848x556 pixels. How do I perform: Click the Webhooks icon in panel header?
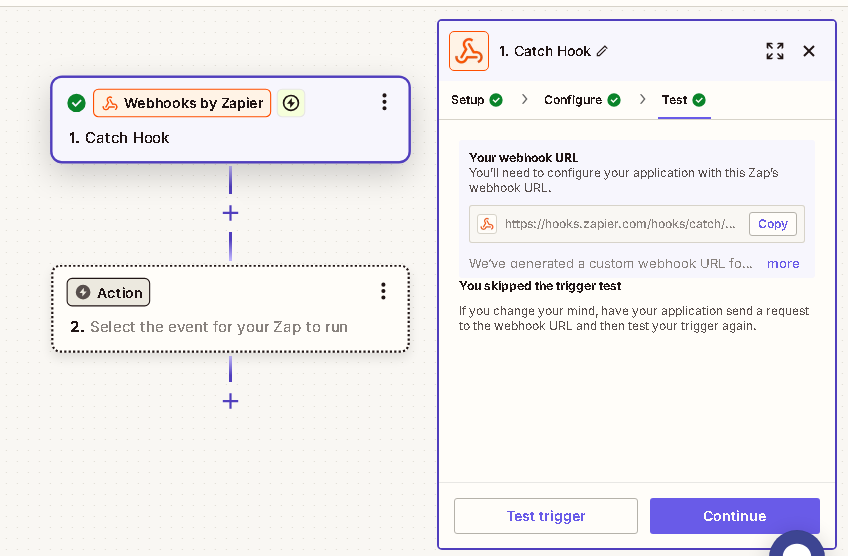469,51
